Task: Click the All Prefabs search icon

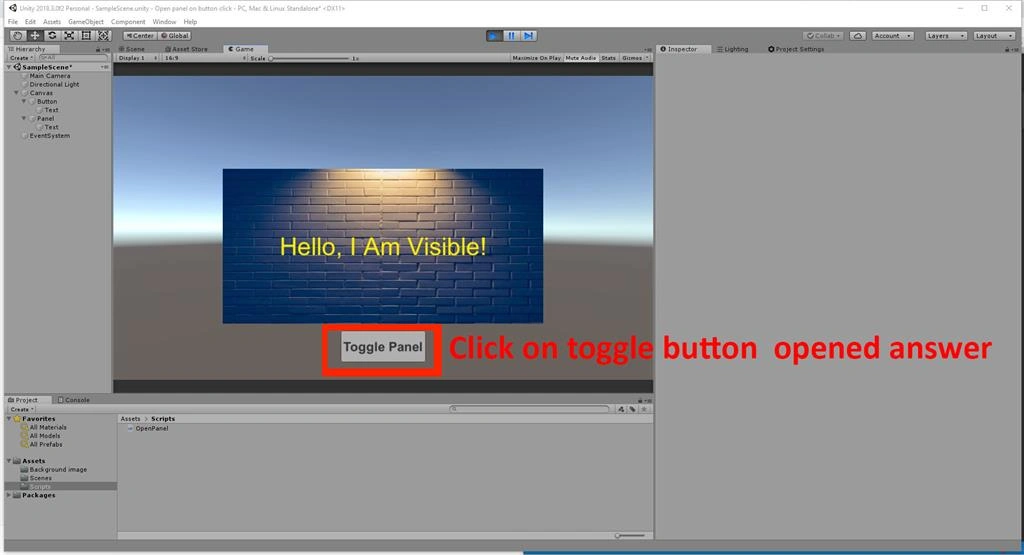Action: [24, 445]
